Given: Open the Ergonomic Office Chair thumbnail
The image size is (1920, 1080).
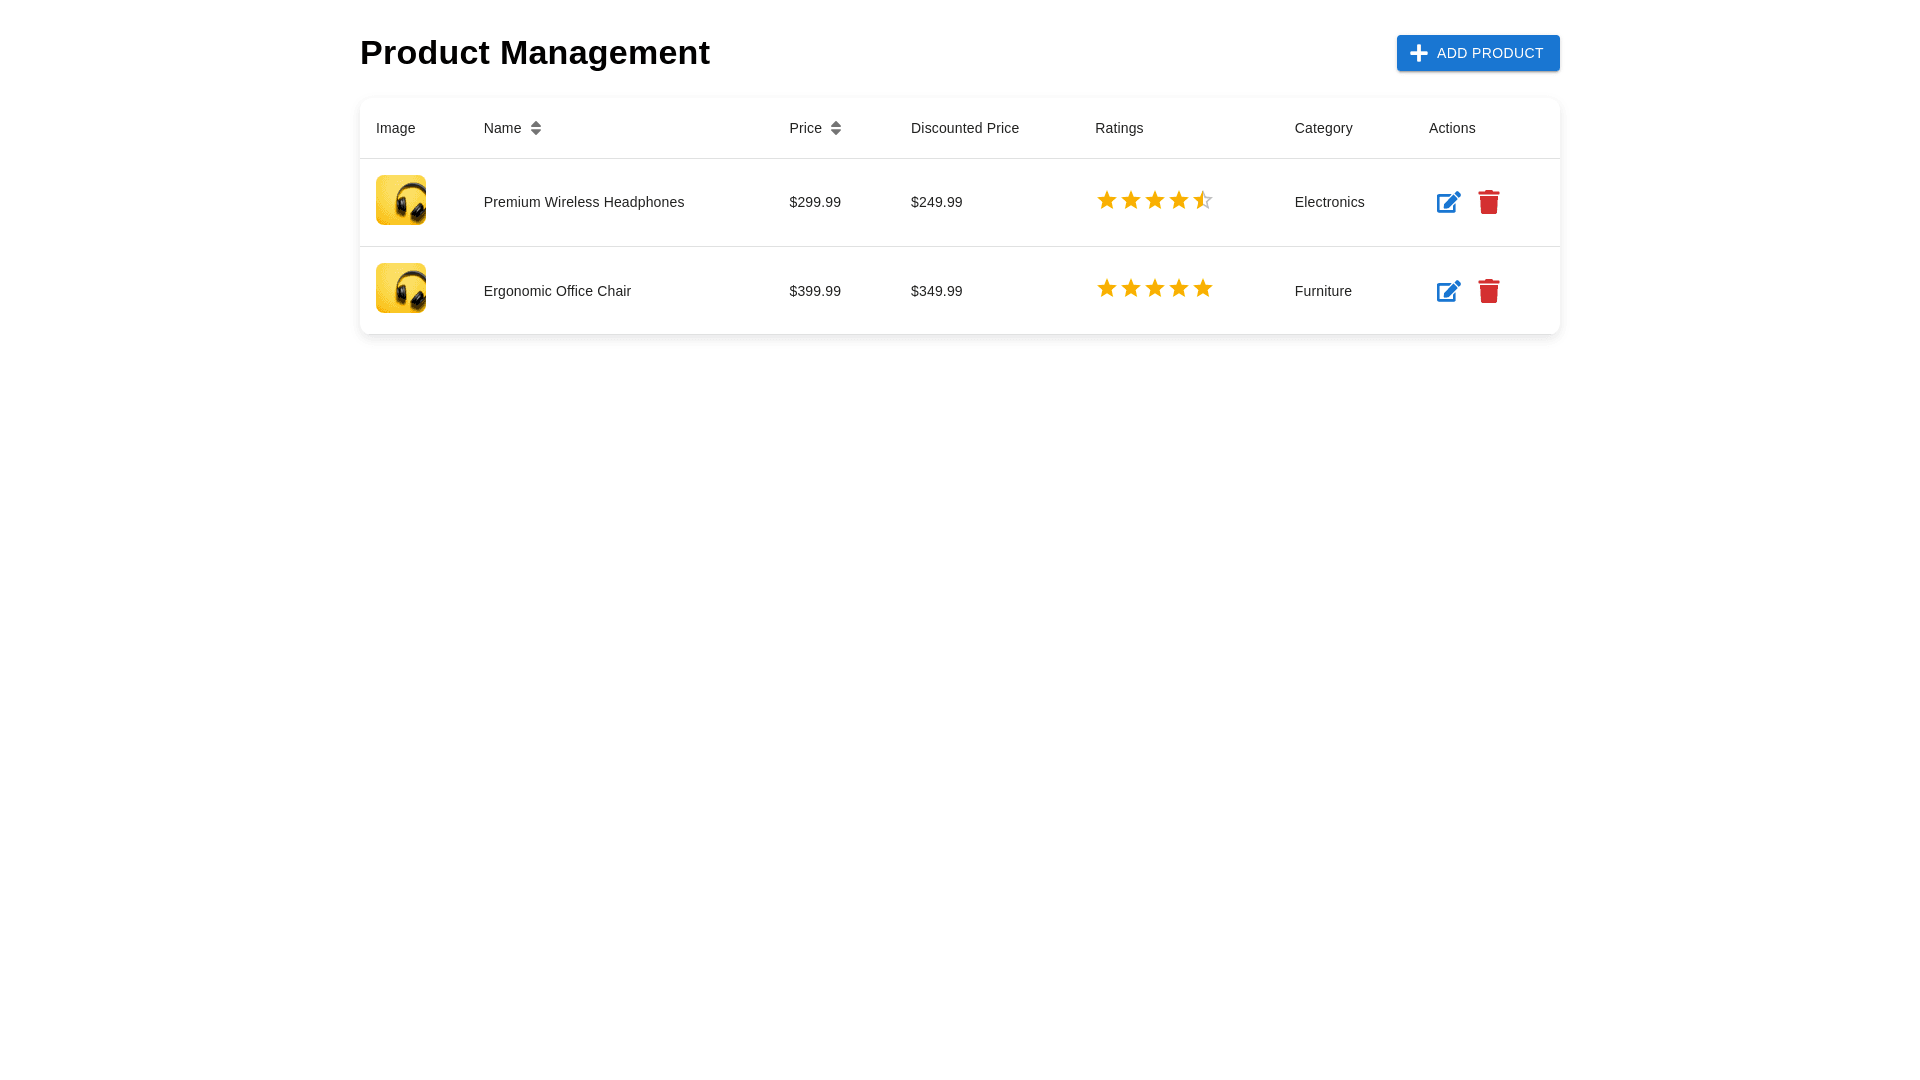Looking at the screenshot, I should pos(401,288).
